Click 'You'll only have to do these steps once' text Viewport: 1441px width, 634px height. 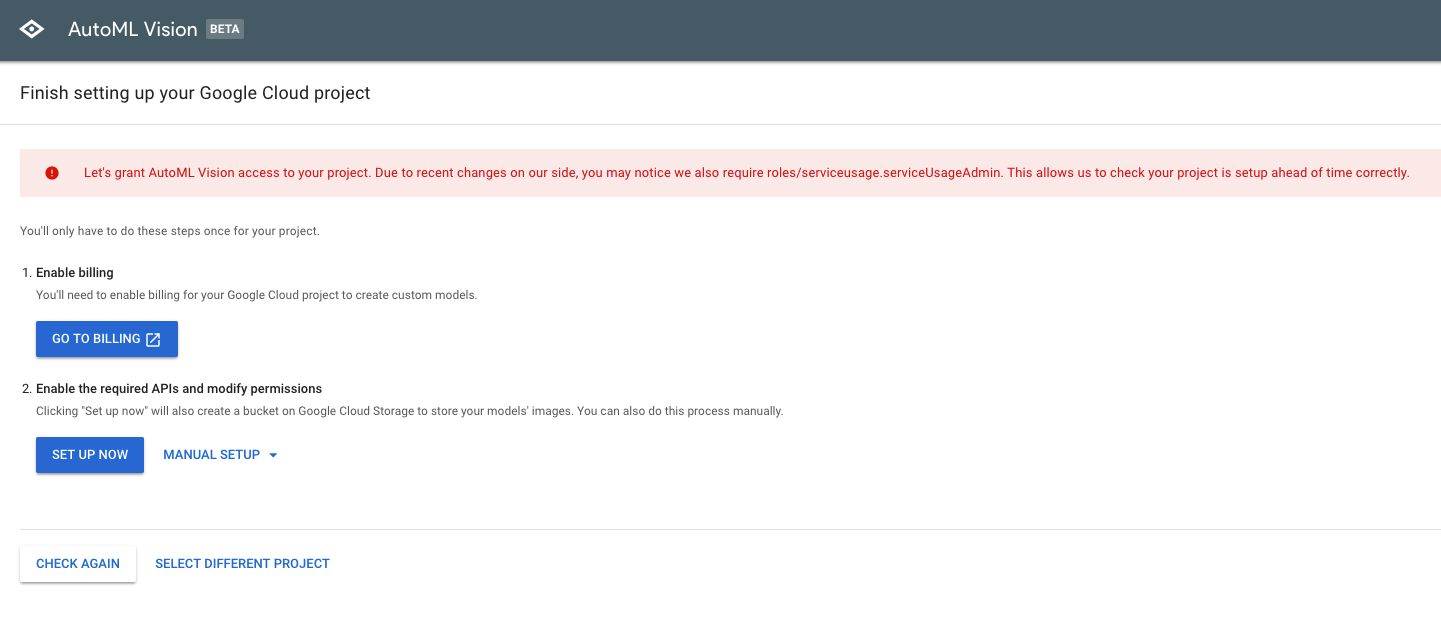170,231
